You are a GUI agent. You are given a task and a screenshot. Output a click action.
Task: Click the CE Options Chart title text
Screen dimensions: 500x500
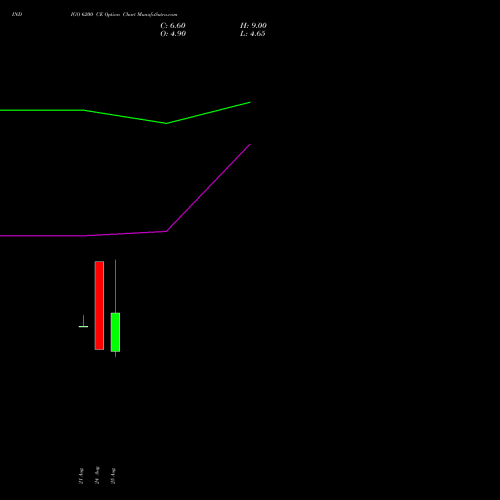click(x=124, y=14)
